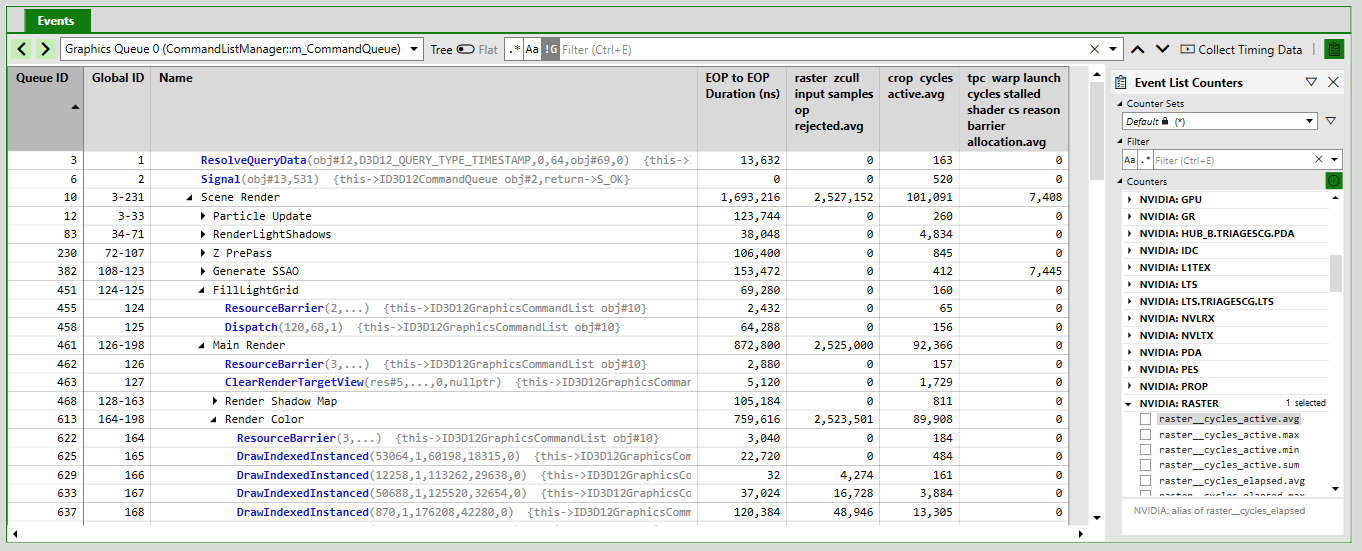Sort by the Name column header
This screenshot has height=551, width=1362.
(x=424, y=108)
